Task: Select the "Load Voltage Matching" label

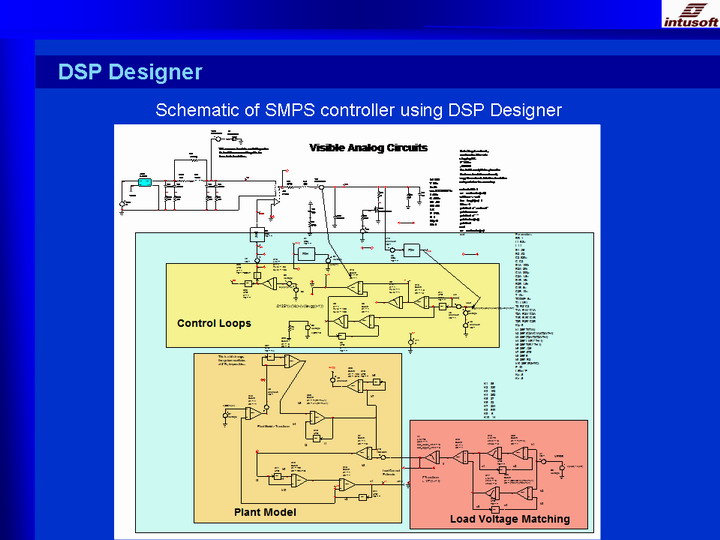Action: pyautogui.click(x=510, y=519)
